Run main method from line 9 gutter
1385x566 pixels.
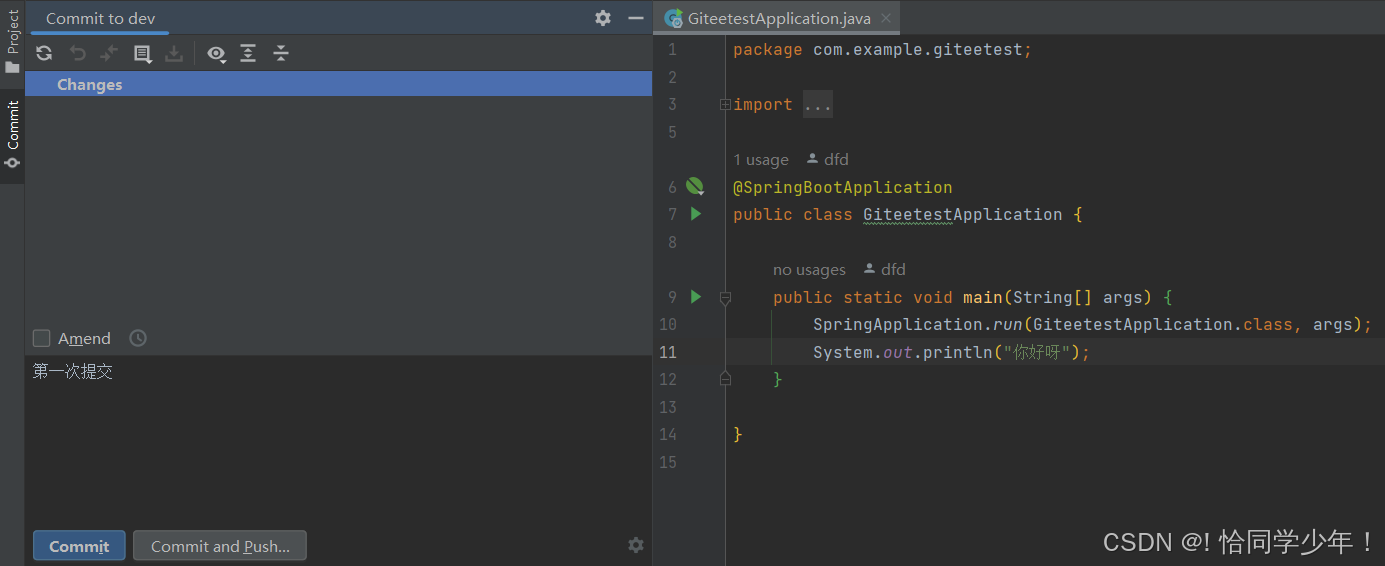(x=696, y=296)
